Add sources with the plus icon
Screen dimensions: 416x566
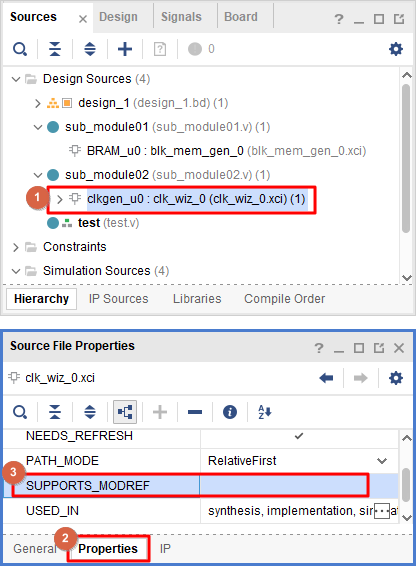pyautogui.click(x=125, y=49)
